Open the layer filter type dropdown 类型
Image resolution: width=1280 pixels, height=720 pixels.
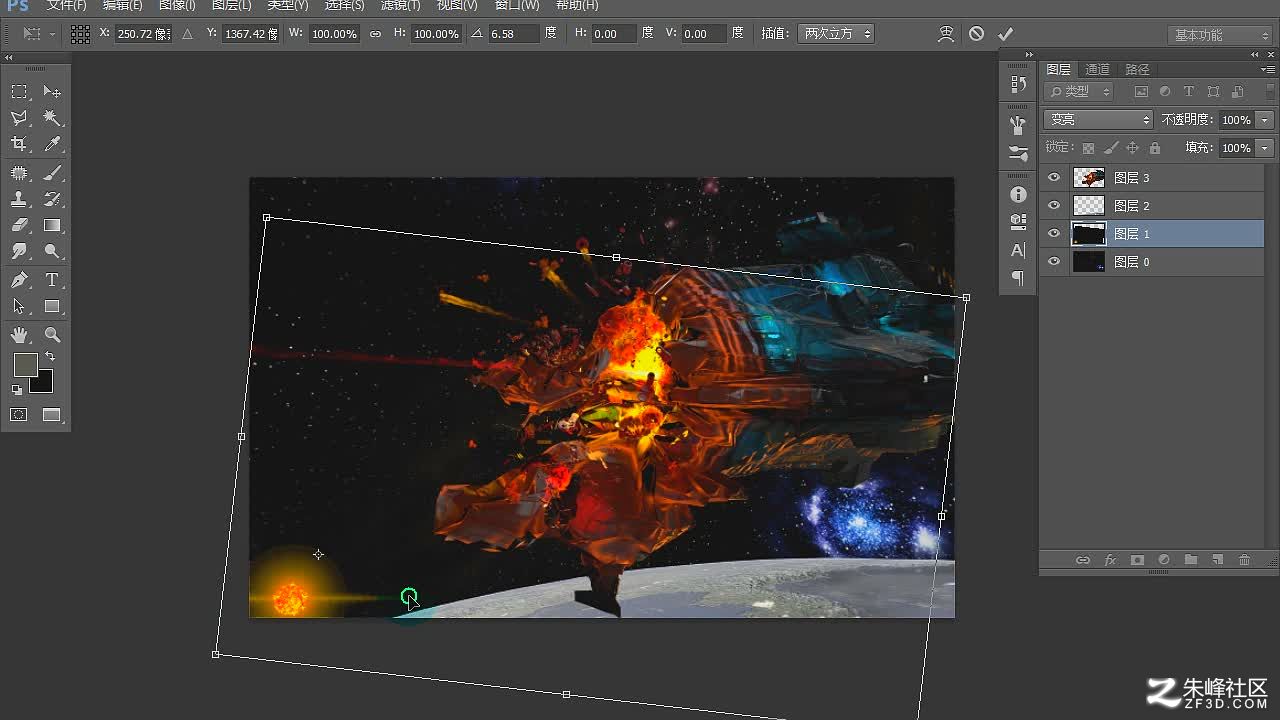coord(1078,91)
